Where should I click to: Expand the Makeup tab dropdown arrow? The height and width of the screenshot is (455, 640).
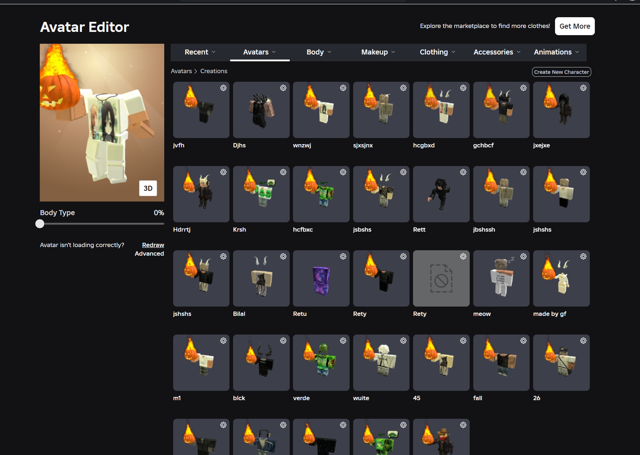[x=393, y=52]
